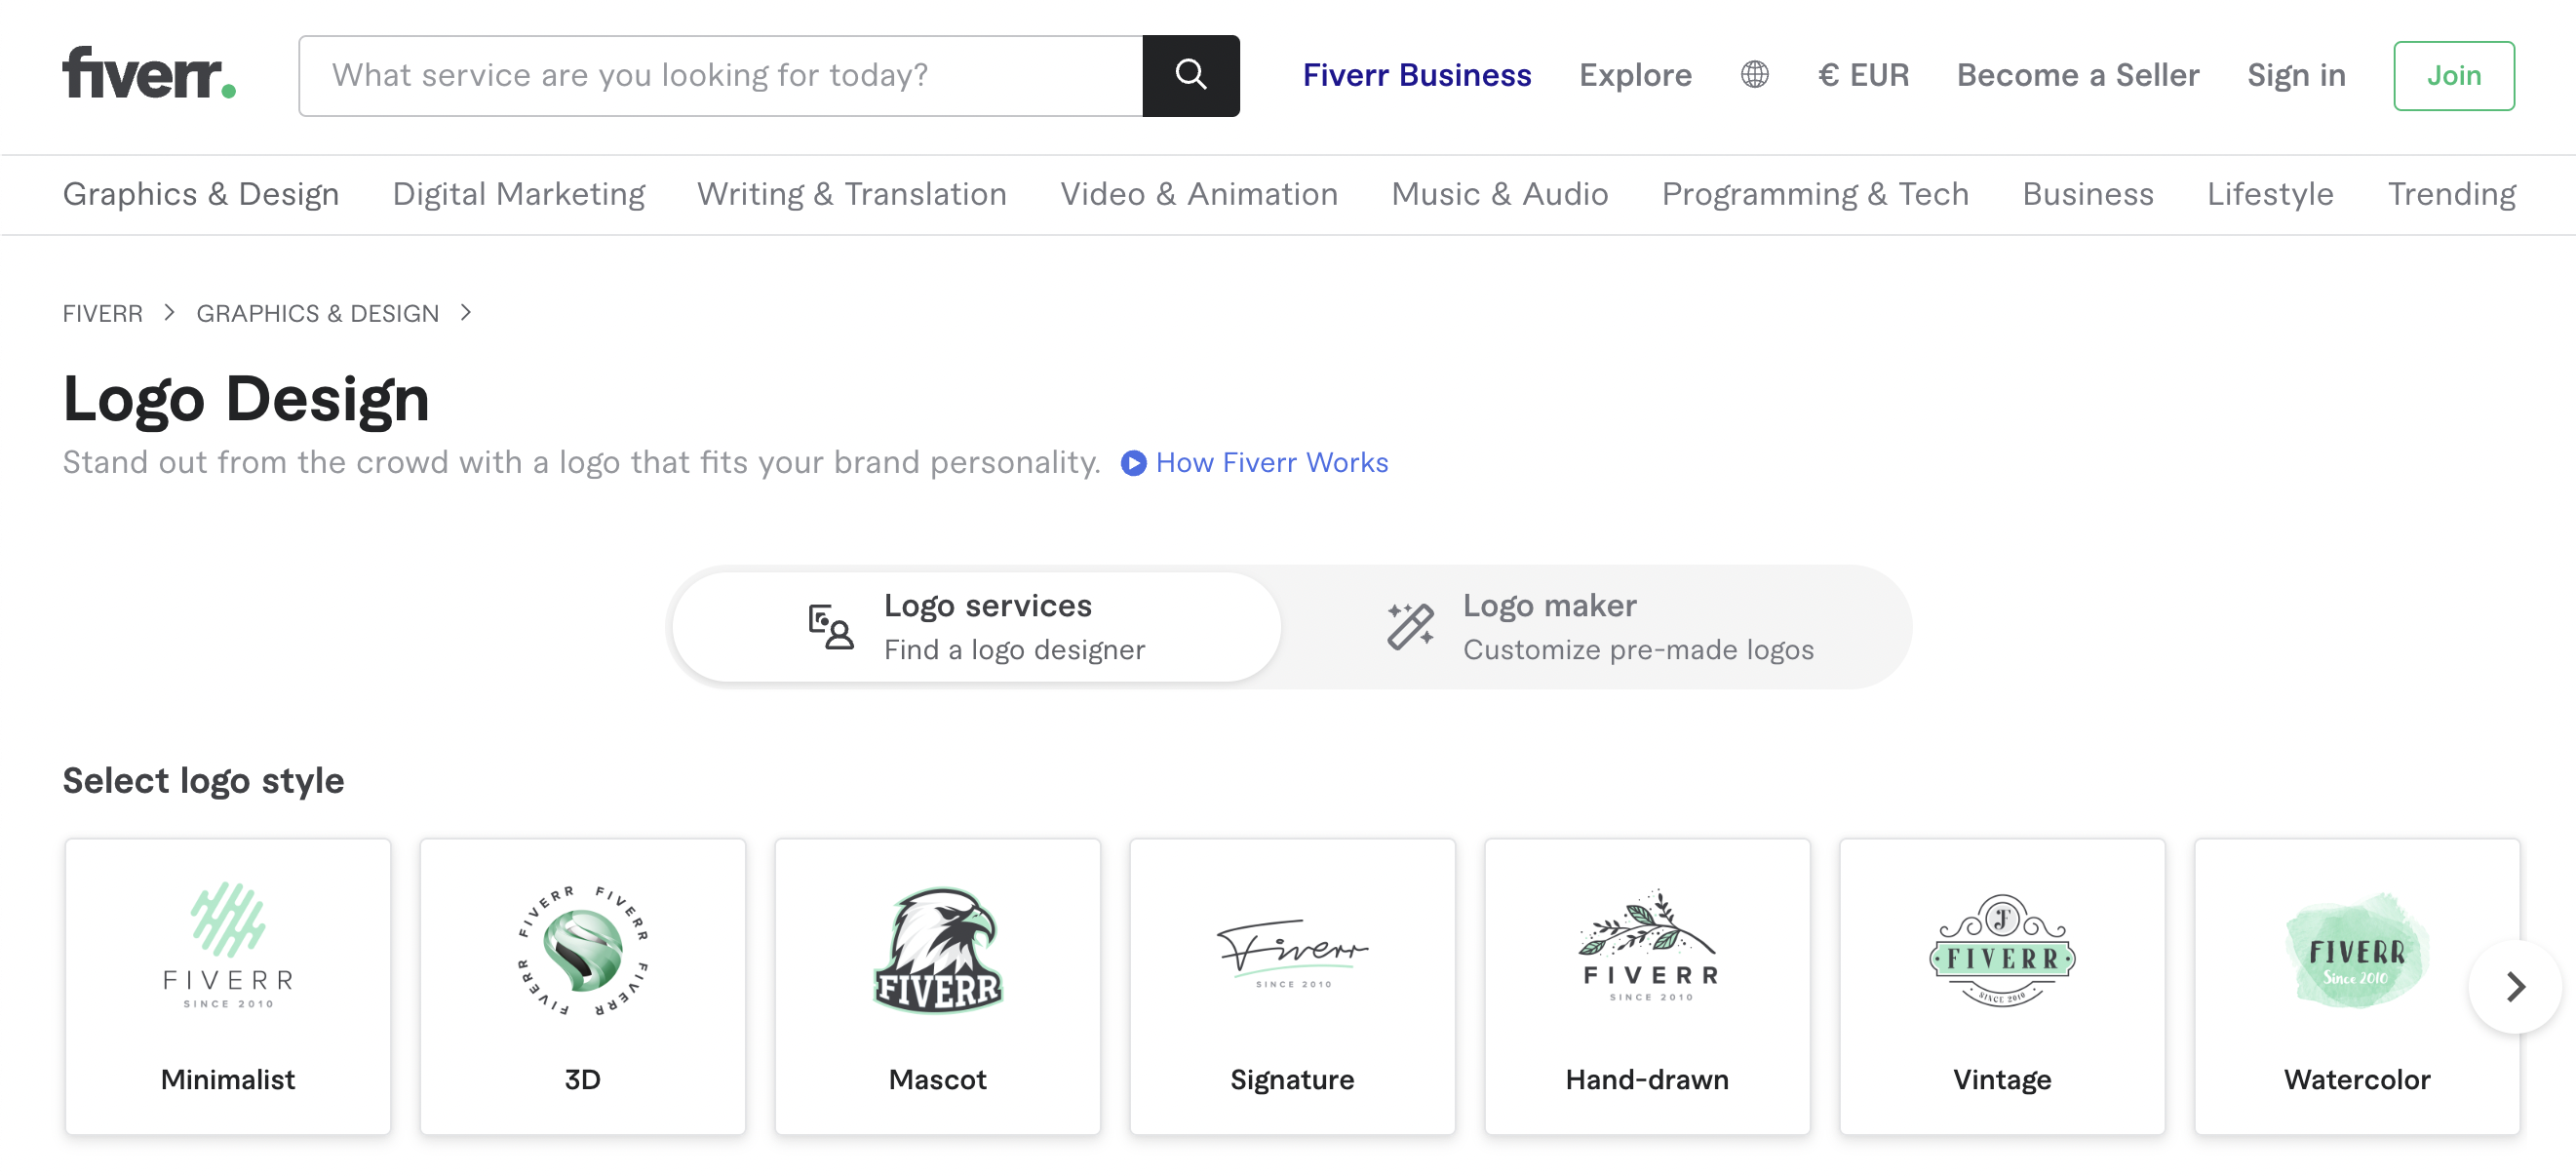Click the Vintage label

coord(2002,1080)
